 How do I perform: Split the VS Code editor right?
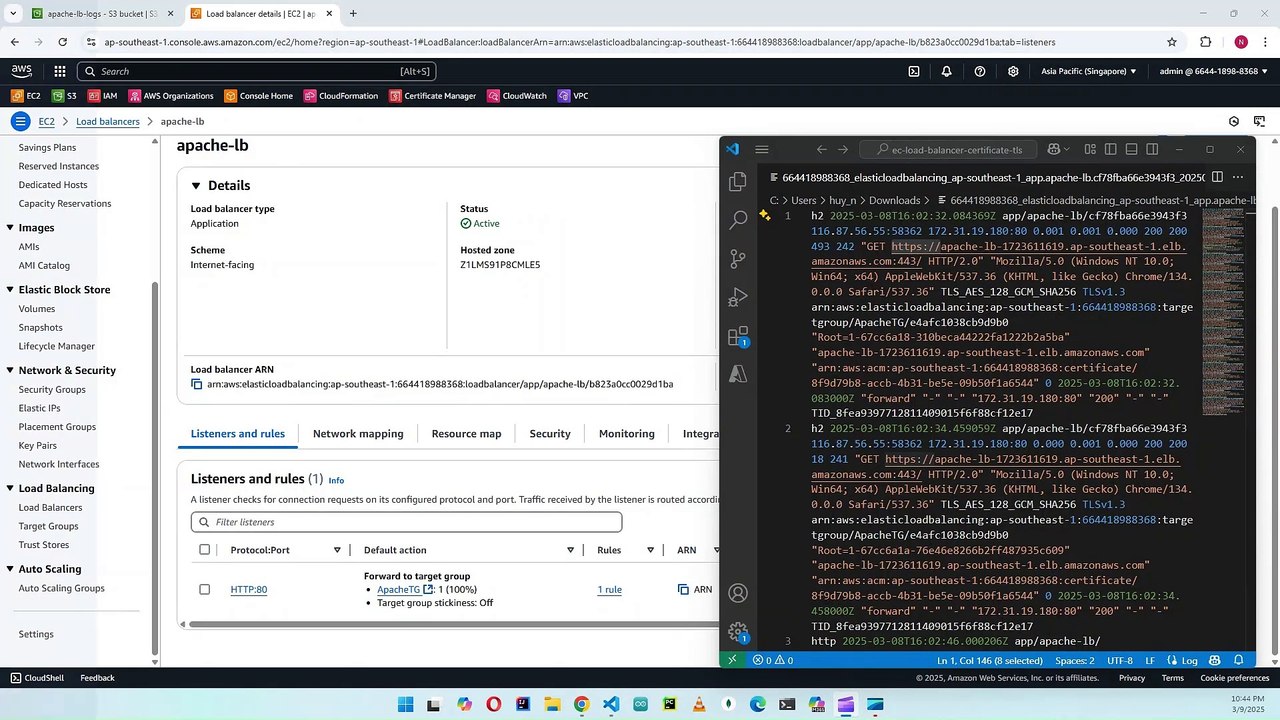1217,177
